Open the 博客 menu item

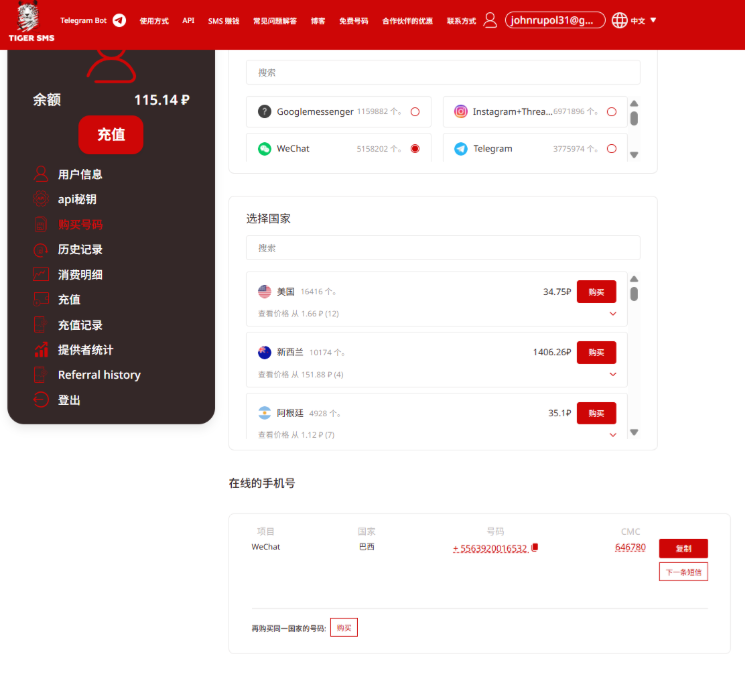318,21
